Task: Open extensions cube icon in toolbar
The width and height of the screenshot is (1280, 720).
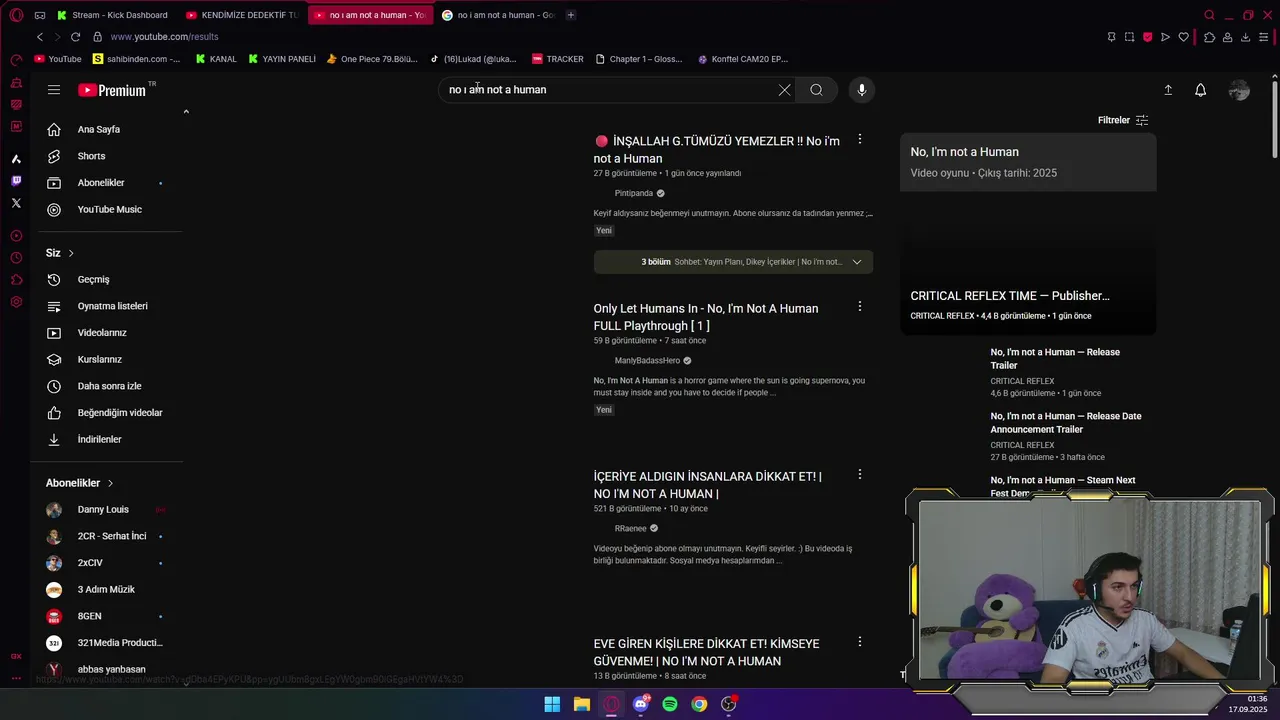Action: (x=1209, y=37)
